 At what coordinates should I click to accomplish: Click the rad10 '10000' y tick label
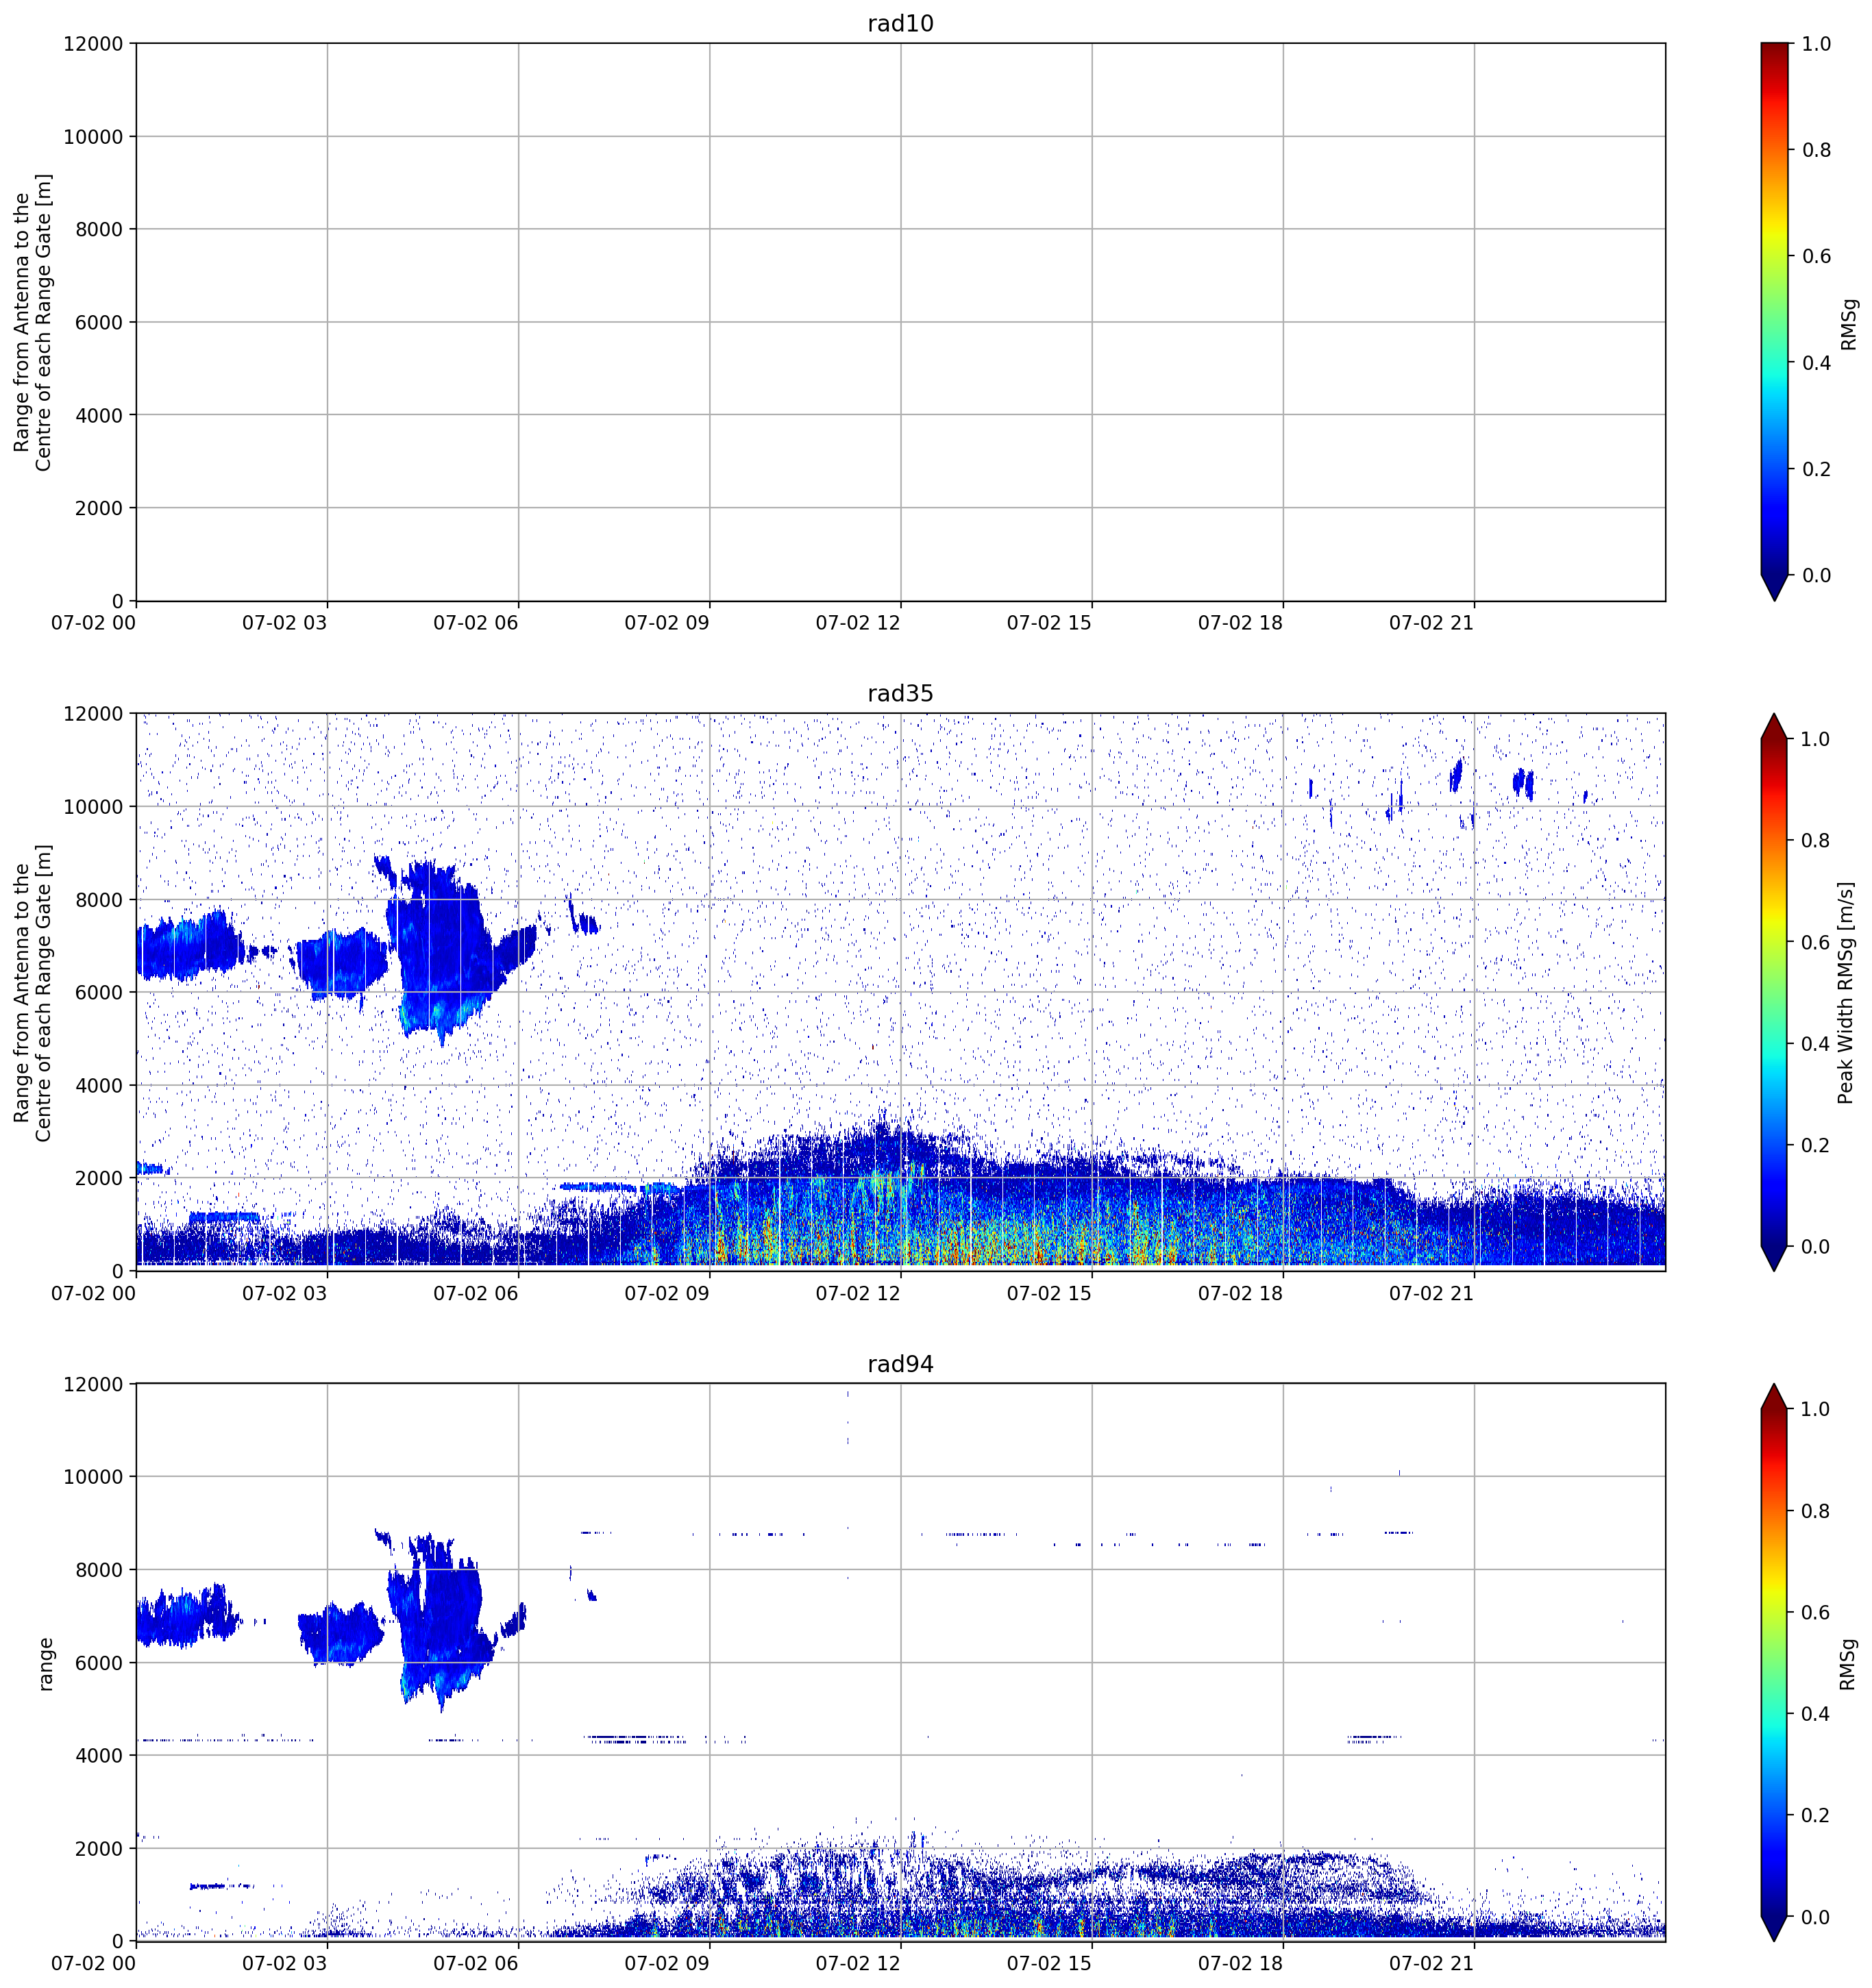[x=93, y=137]
